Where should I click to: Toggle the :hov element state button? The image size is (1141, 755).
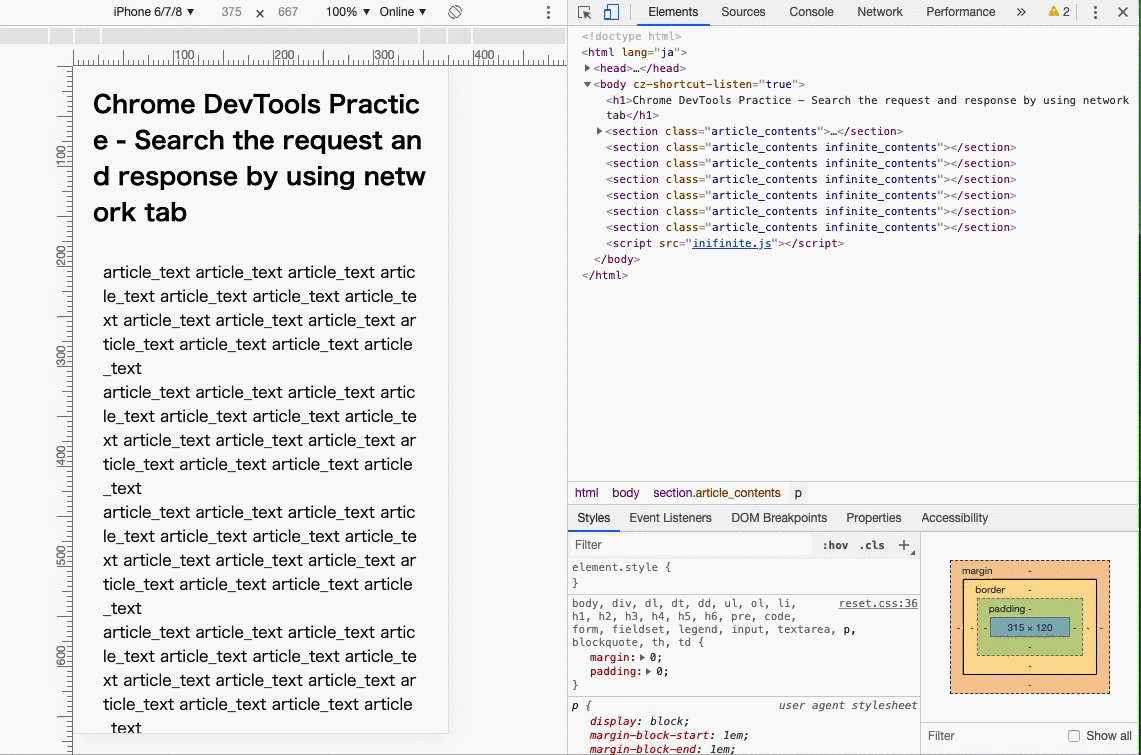(x=835, y=545)
